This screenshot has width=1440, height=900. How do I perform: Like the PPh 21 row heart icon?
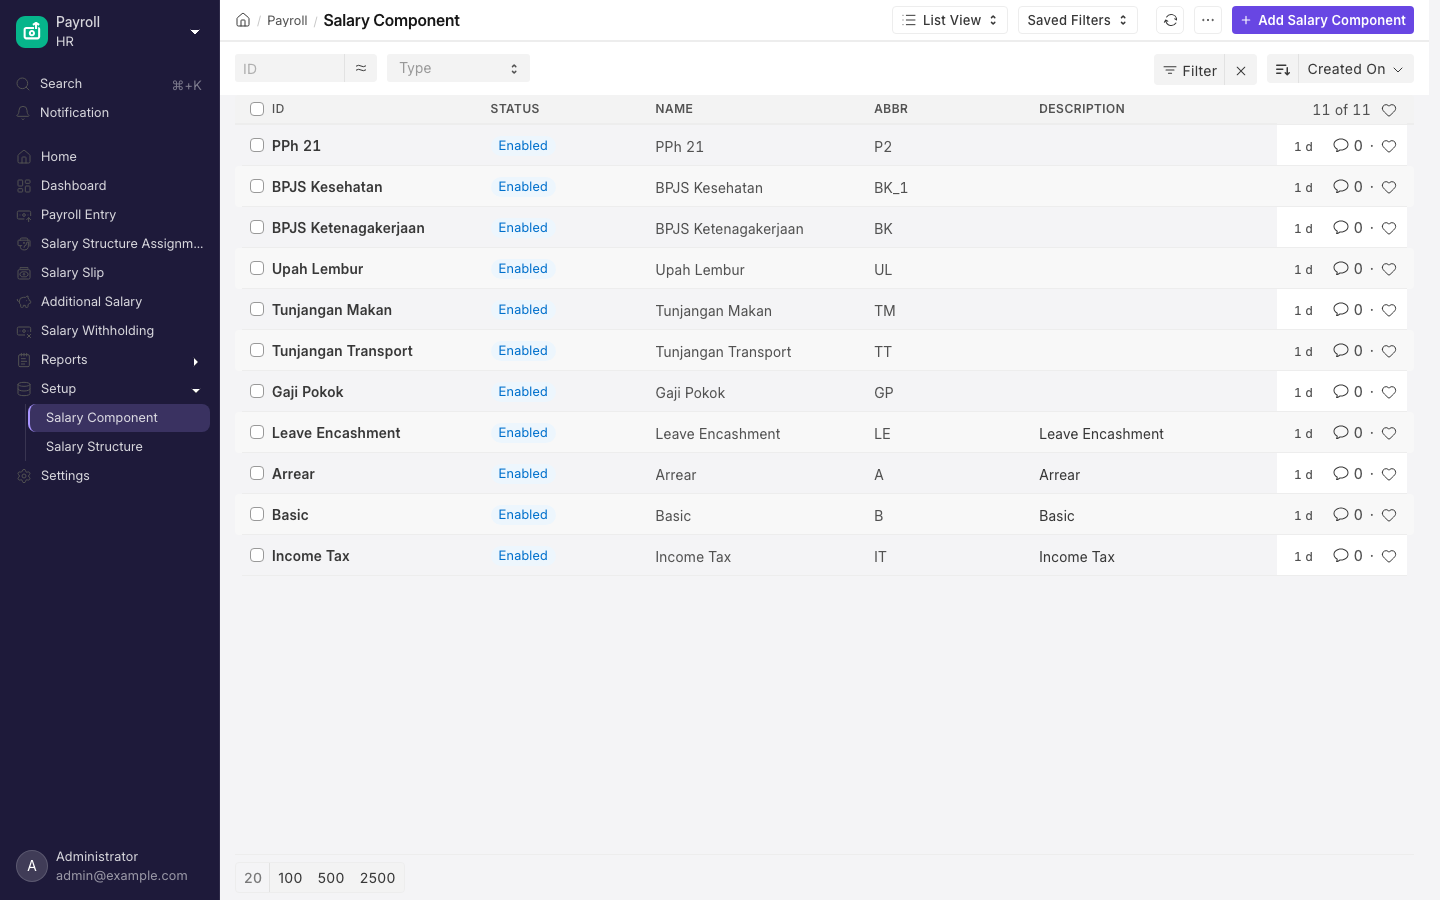pyautogui.click(x=1389, y=146)
